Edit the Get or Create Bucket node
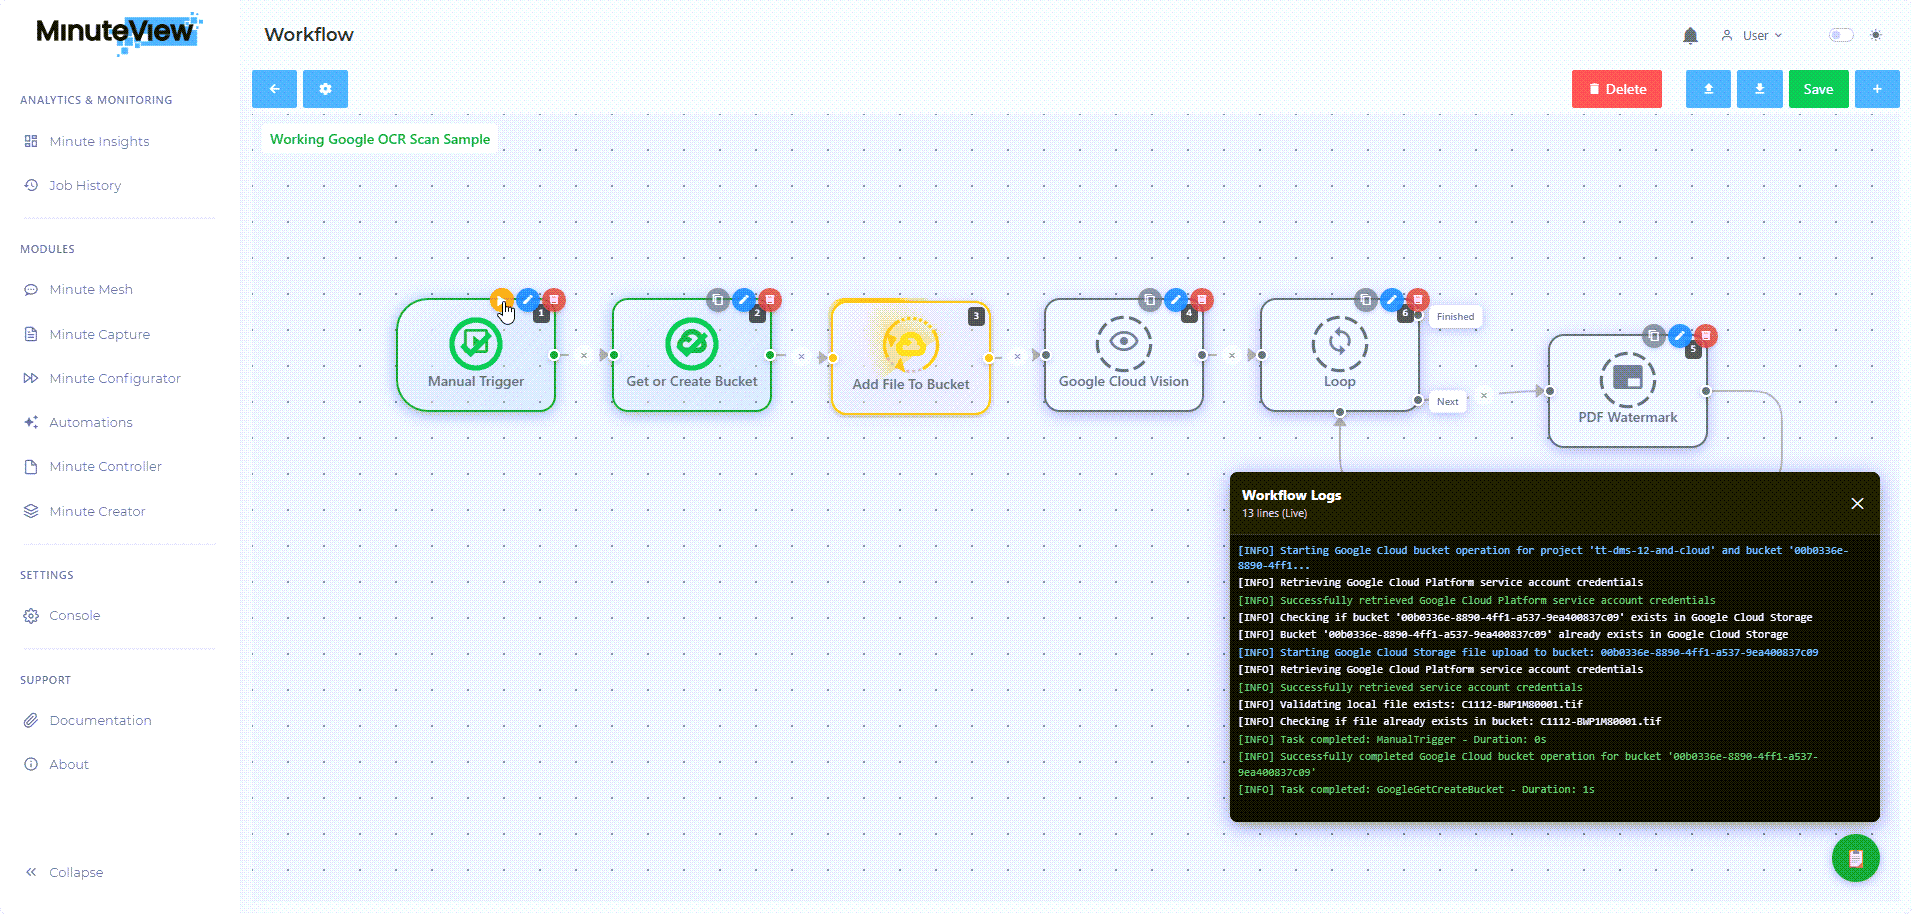This screenshot has height=914, width=1912. click(743, 300)
